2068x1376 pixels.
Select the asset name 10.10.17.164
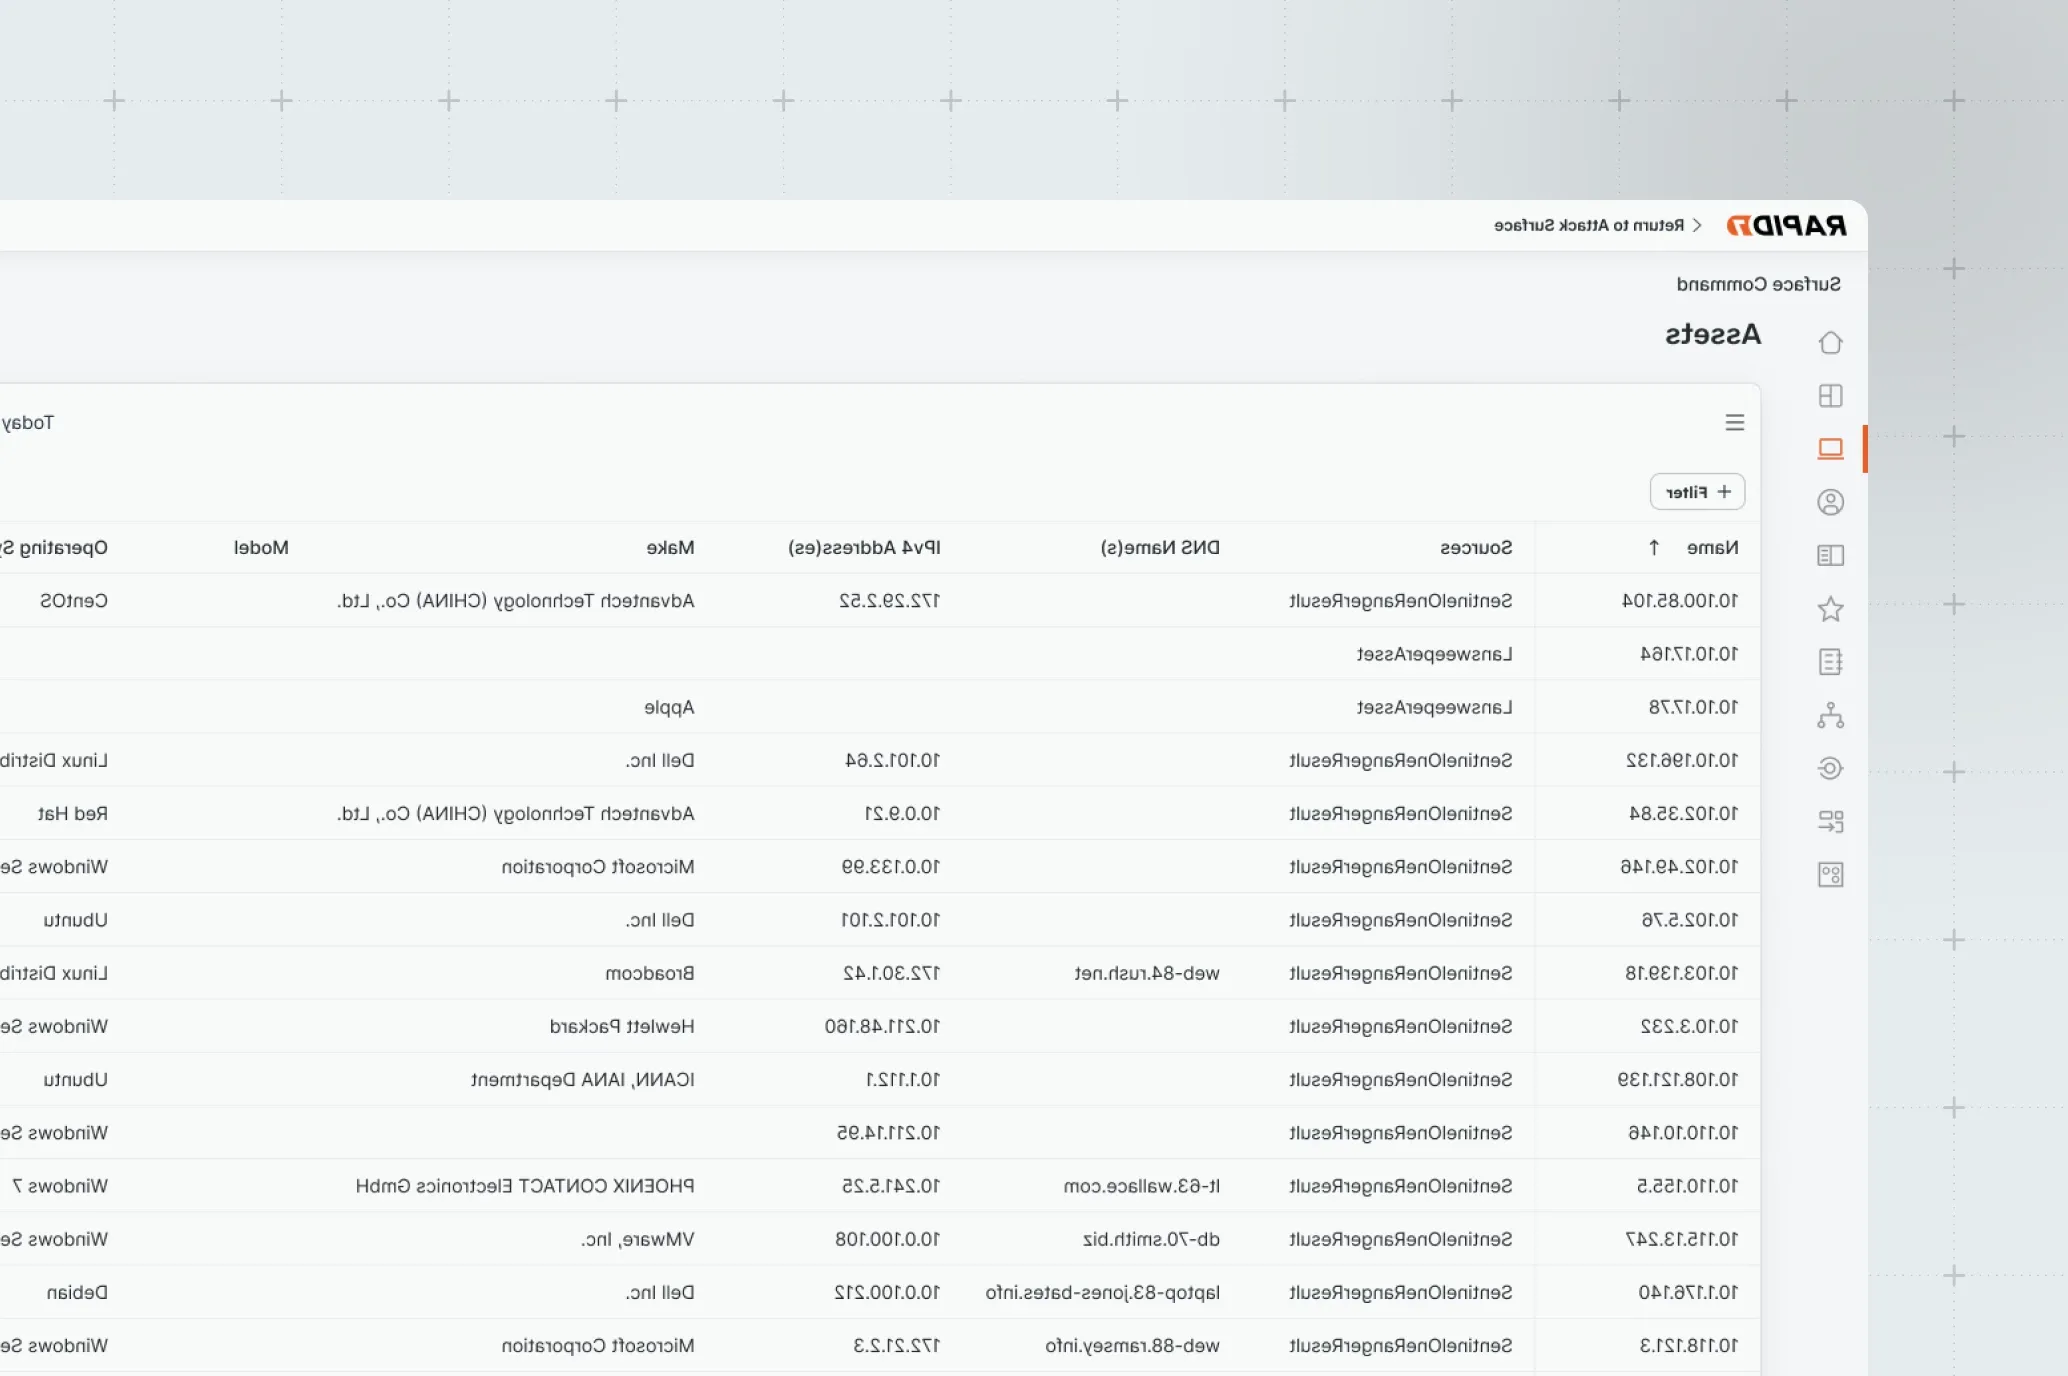pos(1689,653)
